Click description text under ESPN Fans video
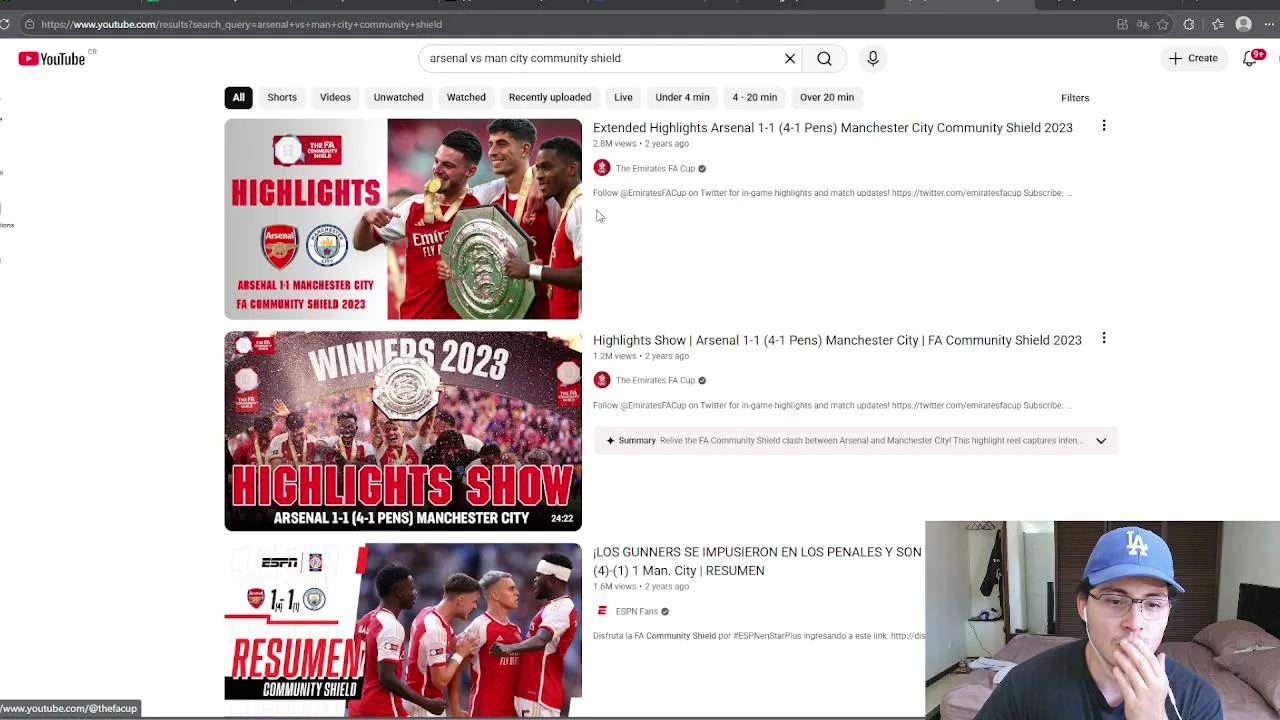Screen dimensions: 1280x720 pos(759,636)
